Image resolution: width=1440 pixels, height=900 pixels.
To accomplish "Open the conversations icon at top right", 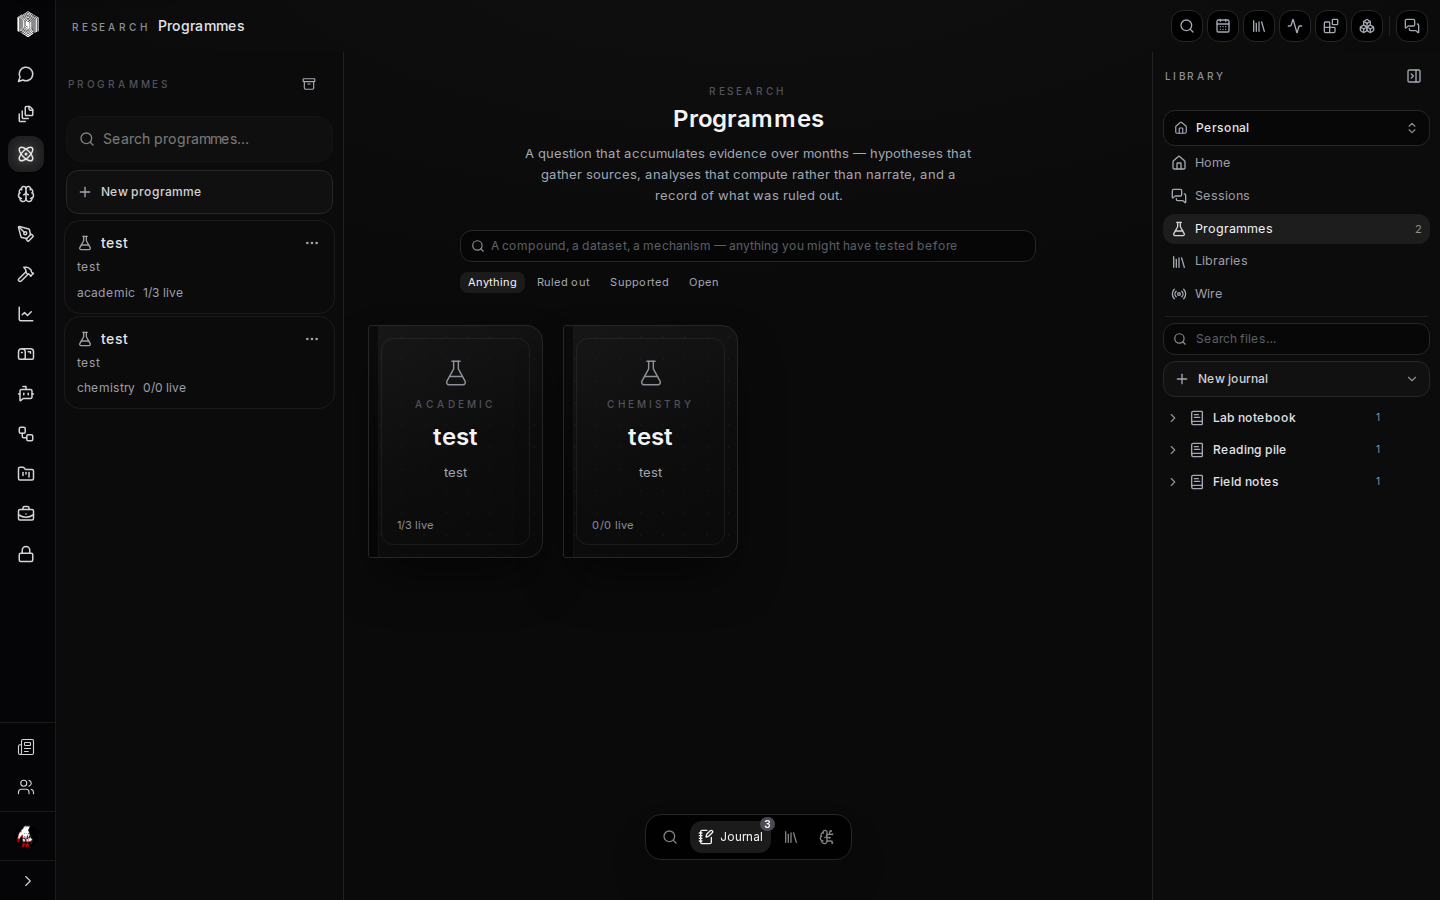I will point(1412,26).
